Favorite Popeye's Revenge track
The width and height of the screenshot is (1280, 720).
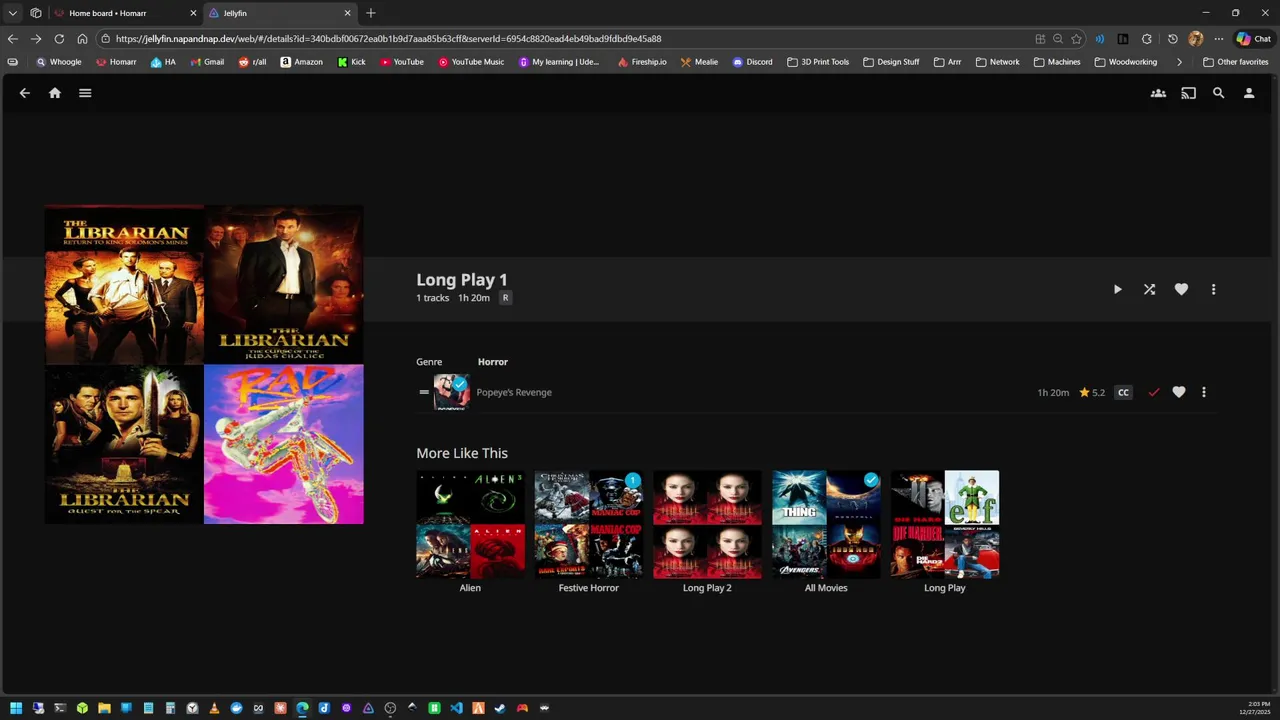click(1179, 392)
